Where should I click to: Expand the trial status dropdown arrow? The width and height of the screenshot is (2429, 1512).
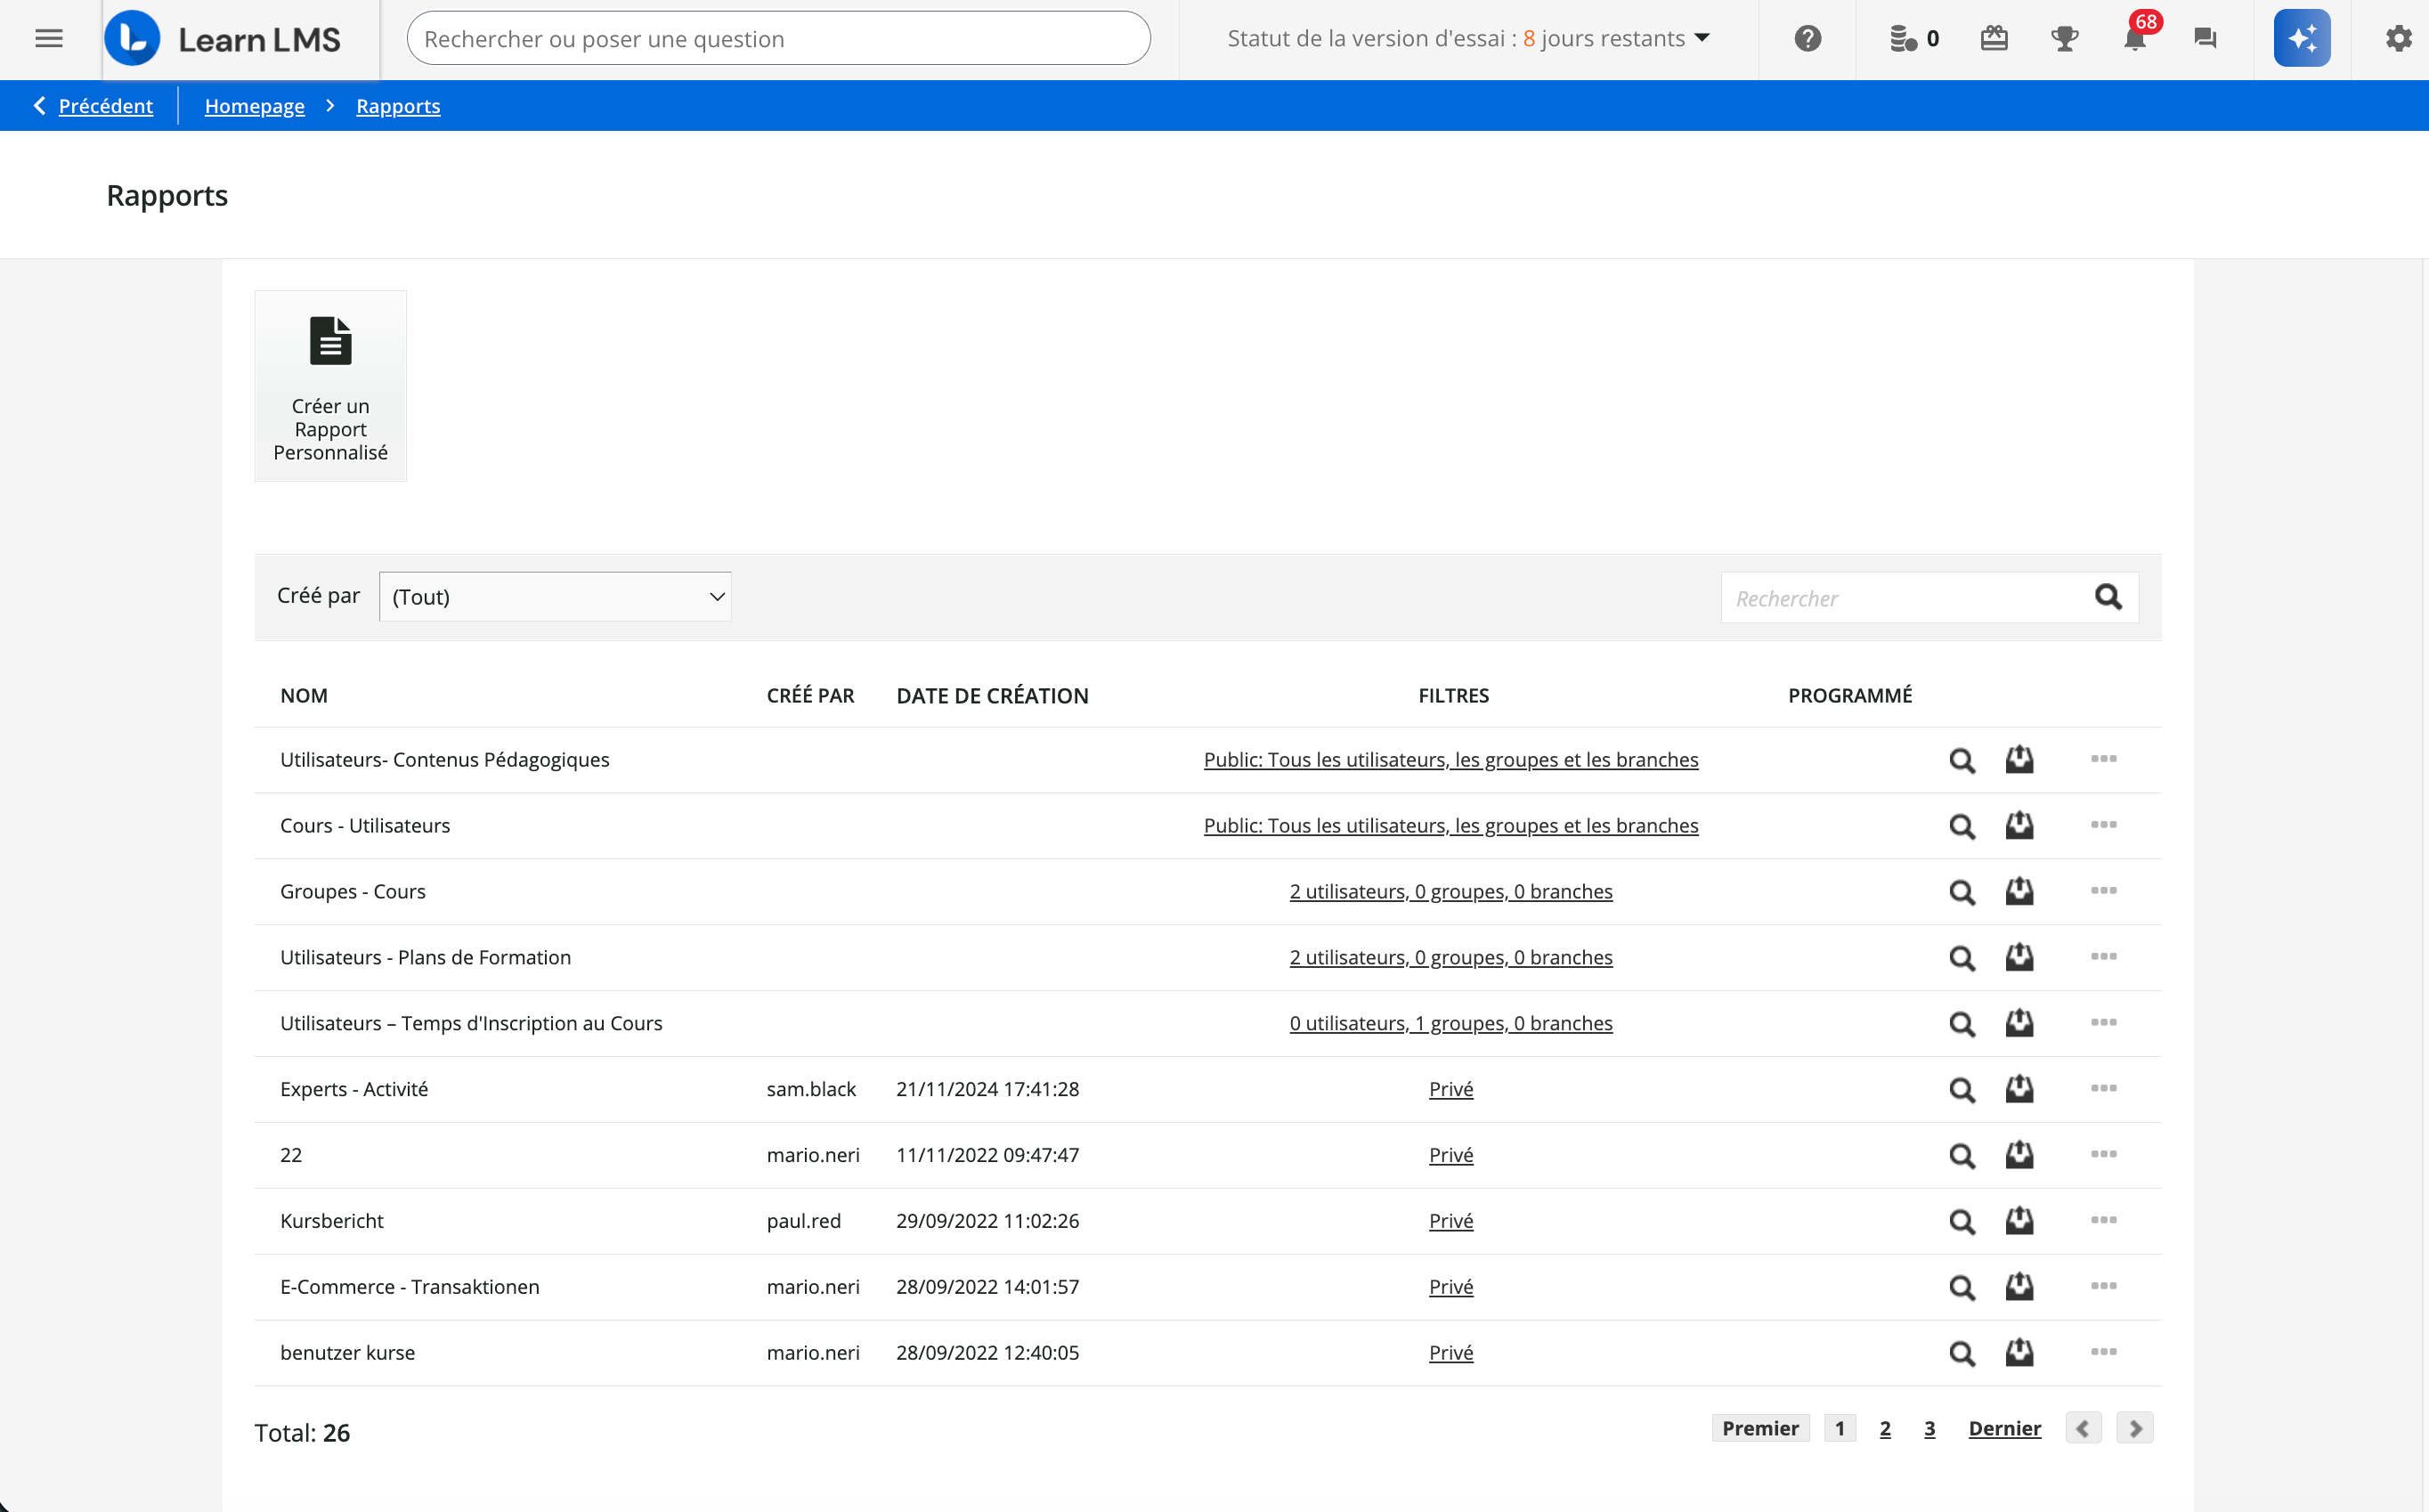point(1702,38)
